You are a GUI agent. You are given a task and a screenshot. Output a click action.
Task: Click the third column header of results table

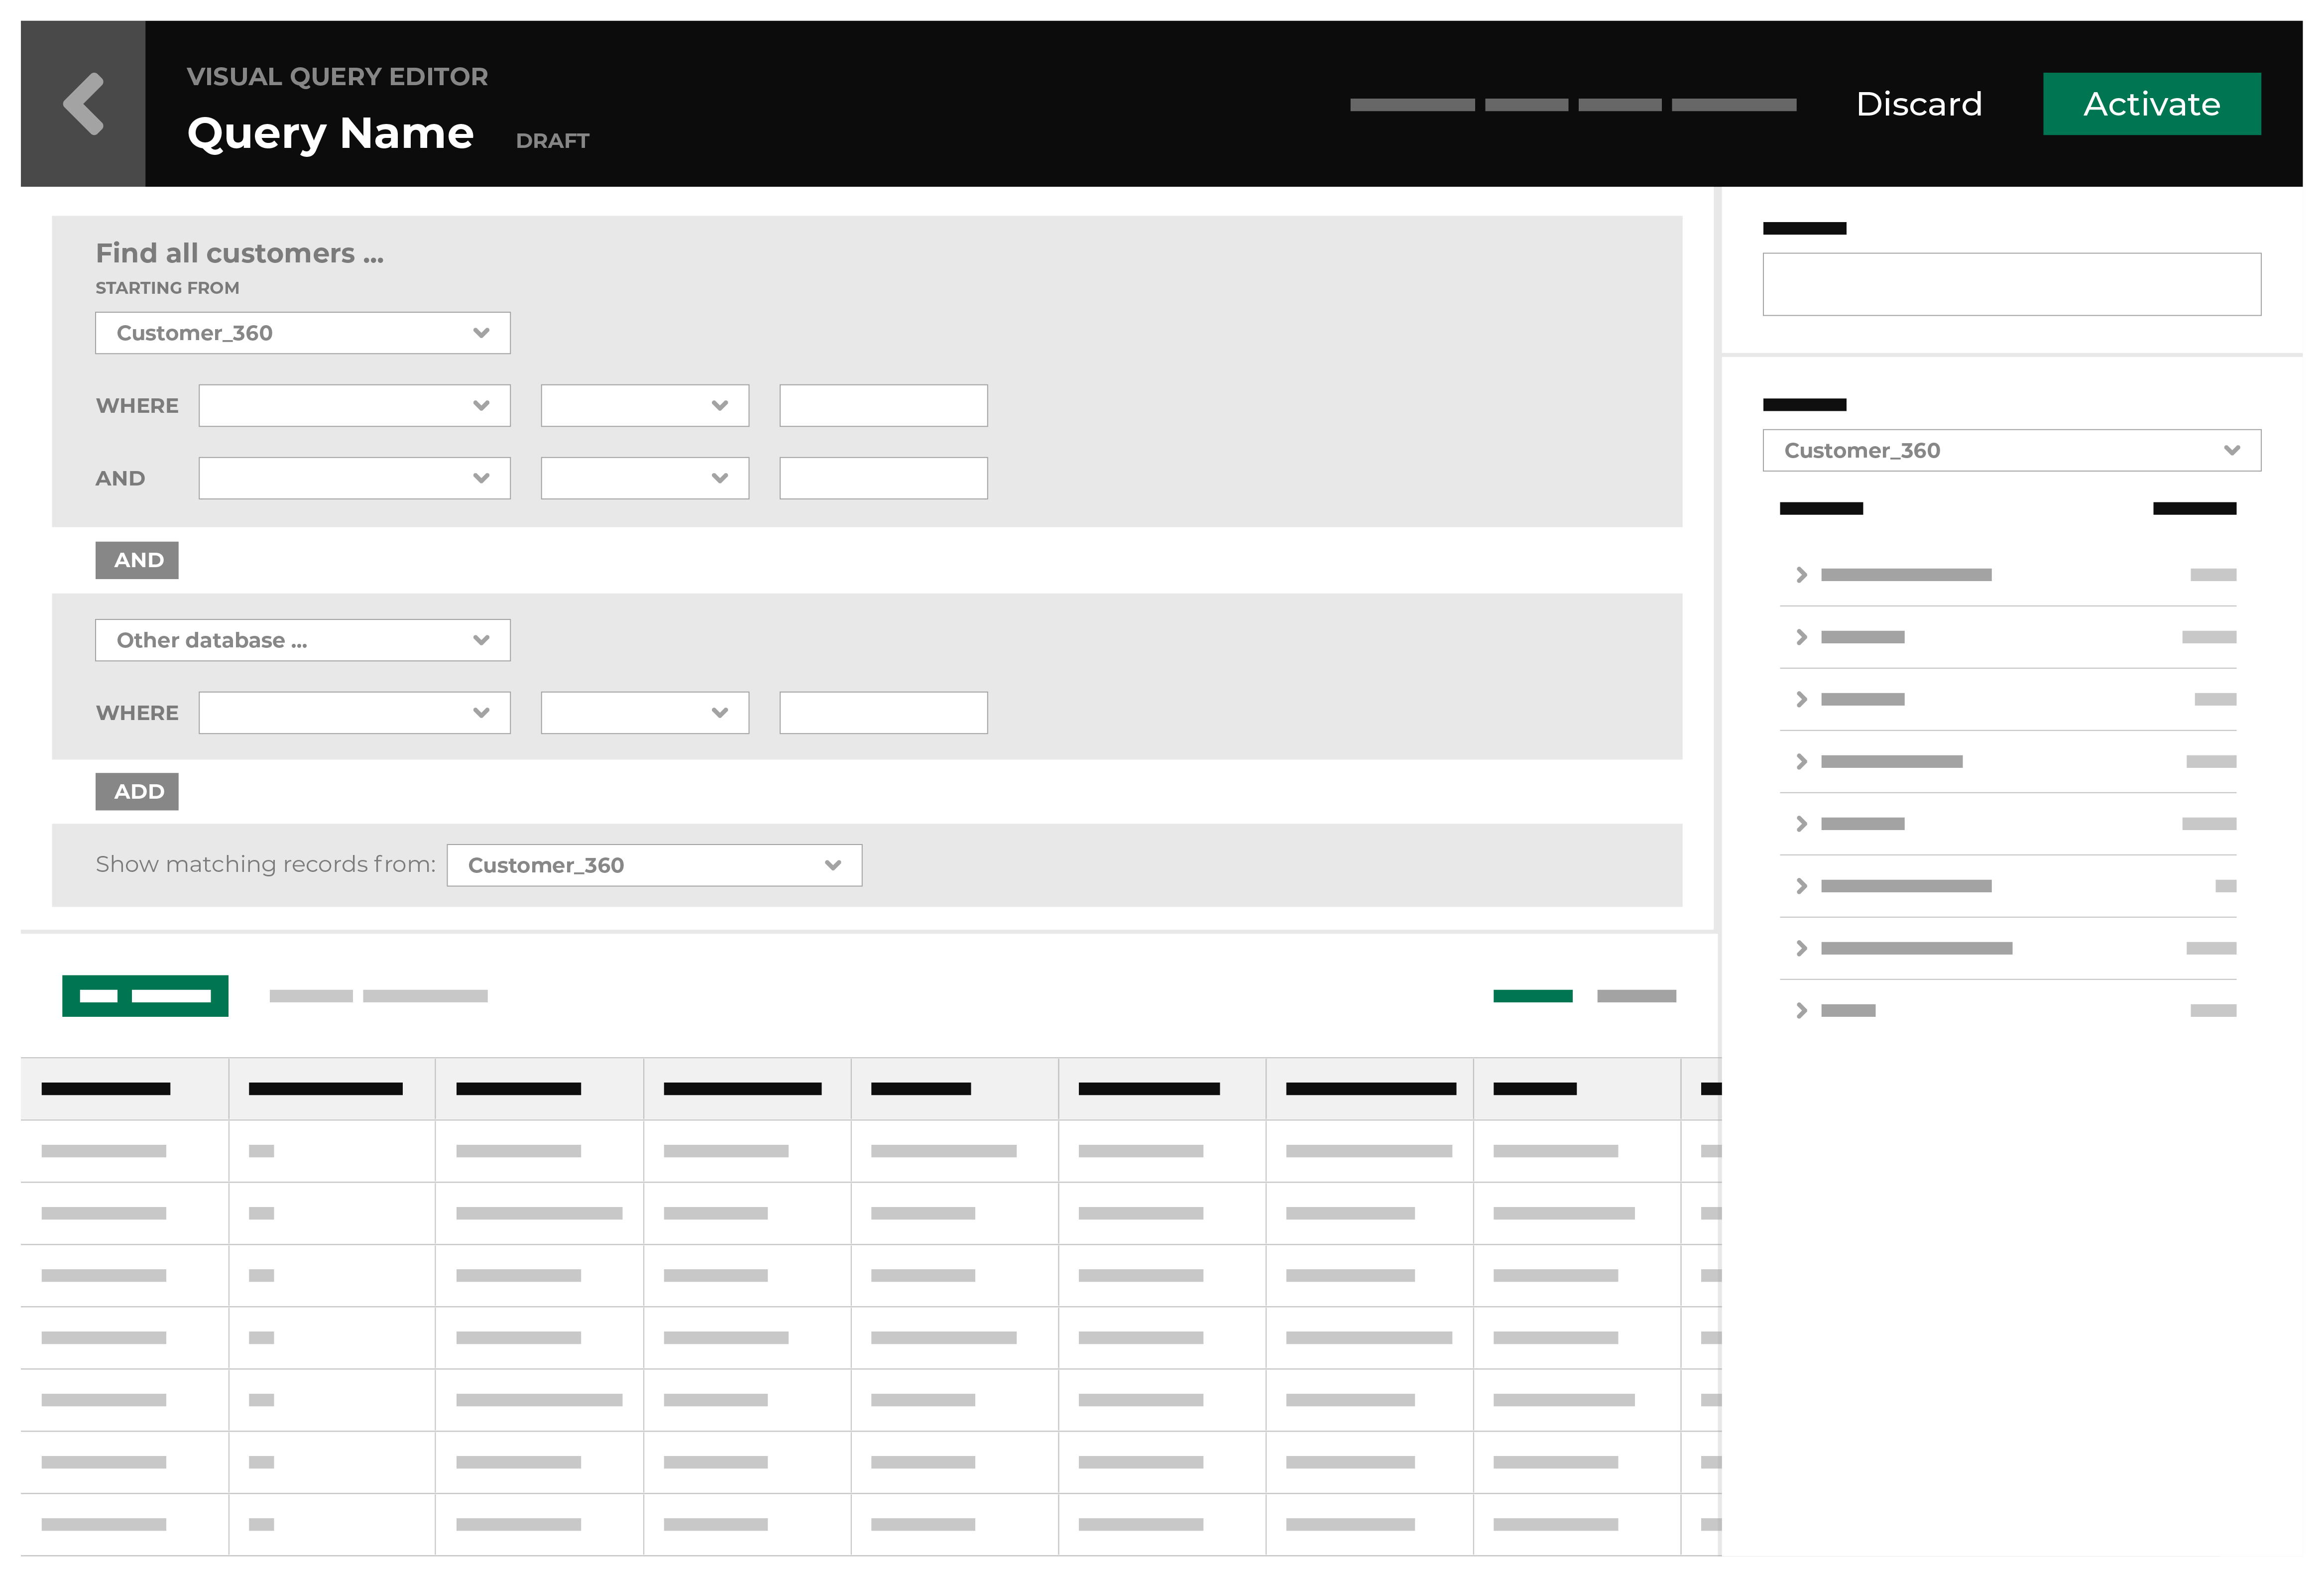point(539,1088)
